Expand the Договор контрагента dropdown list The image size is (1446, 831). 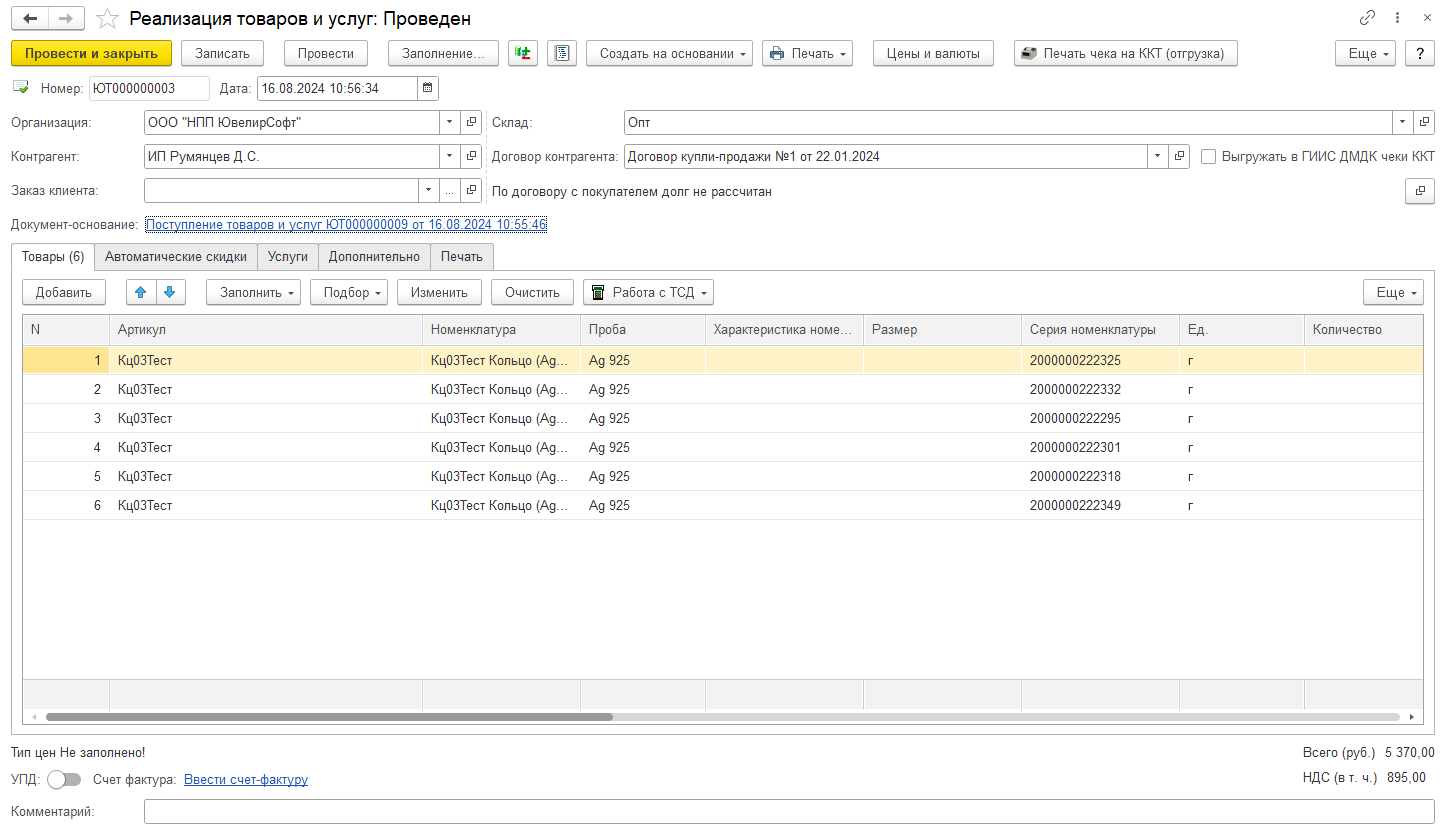pyautogui.click(x=1158, y=156)
